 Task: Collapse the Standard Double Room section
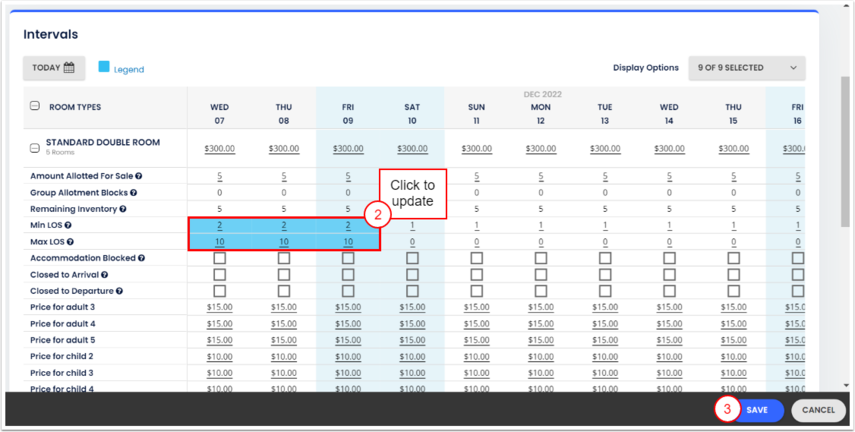(35, 148)
